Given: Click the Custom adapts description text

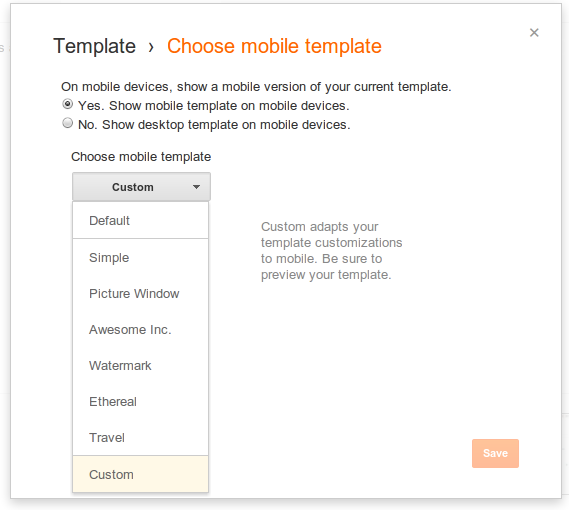Looking at the screenshot, I should tap(331, 250).
